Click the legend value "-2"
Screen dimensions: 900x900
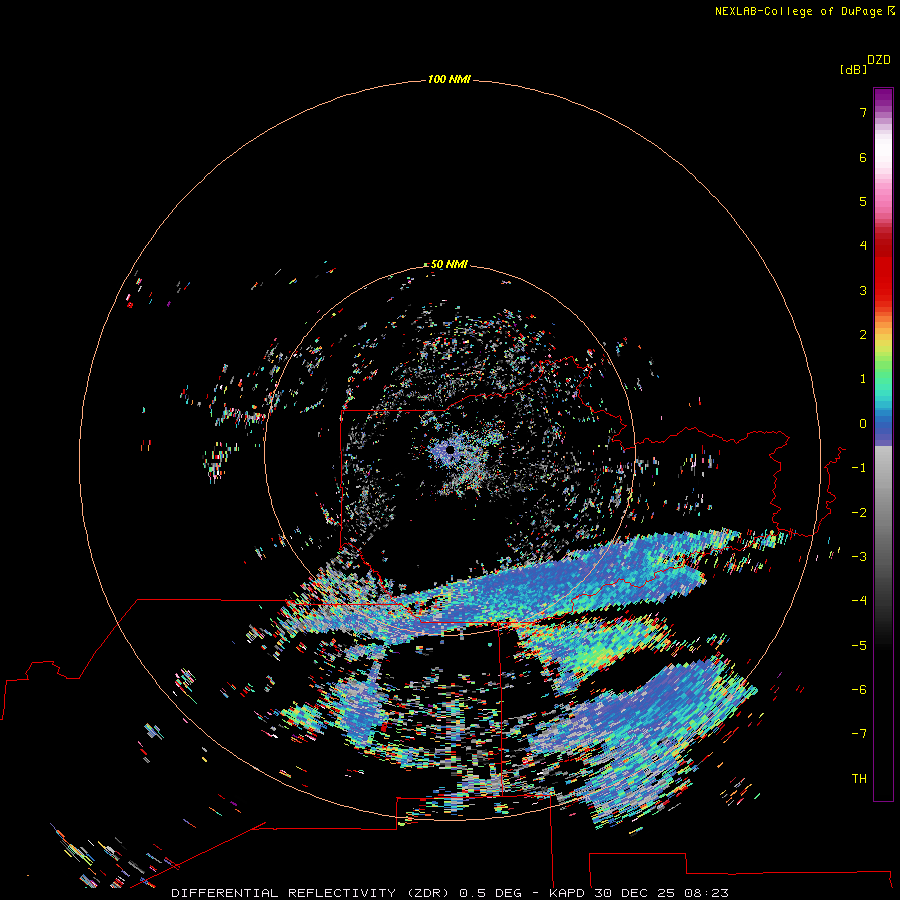point(859,513)
